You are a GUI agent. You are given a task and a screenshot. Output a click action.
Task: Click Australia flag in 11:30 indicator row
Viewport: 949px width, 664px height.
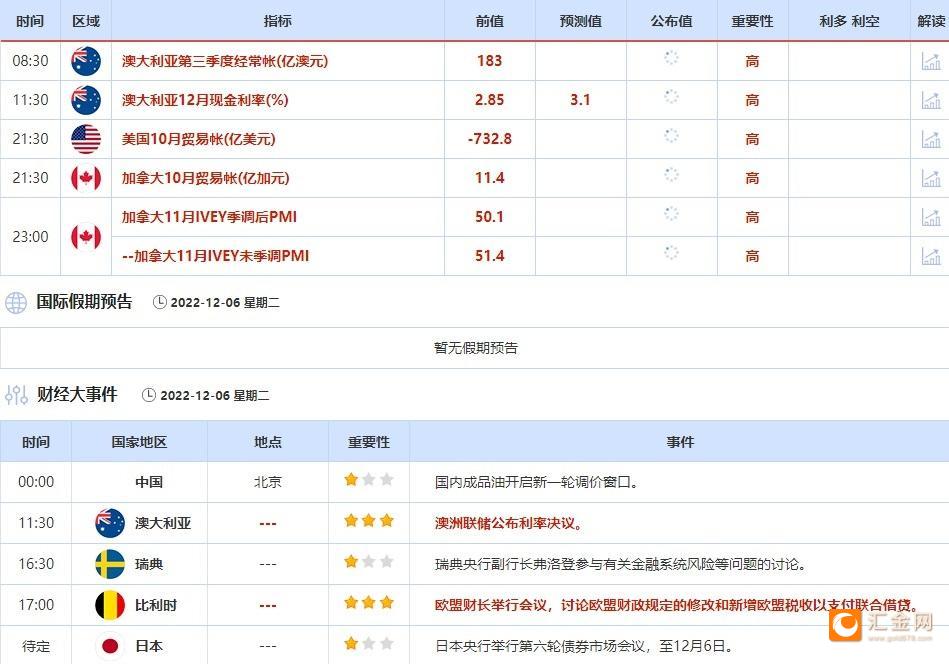click(x=86, y=100)
